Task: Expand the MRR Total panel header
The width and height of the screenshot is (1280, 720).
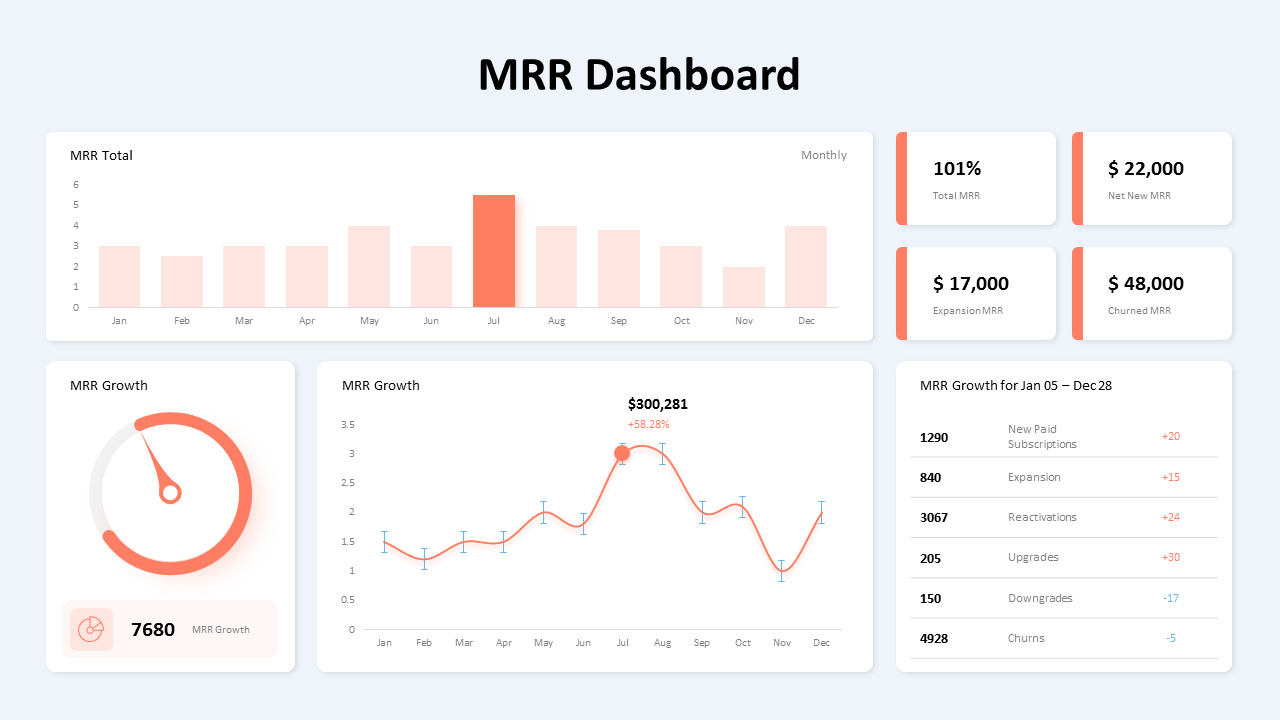Action: [x=101, y=155]
